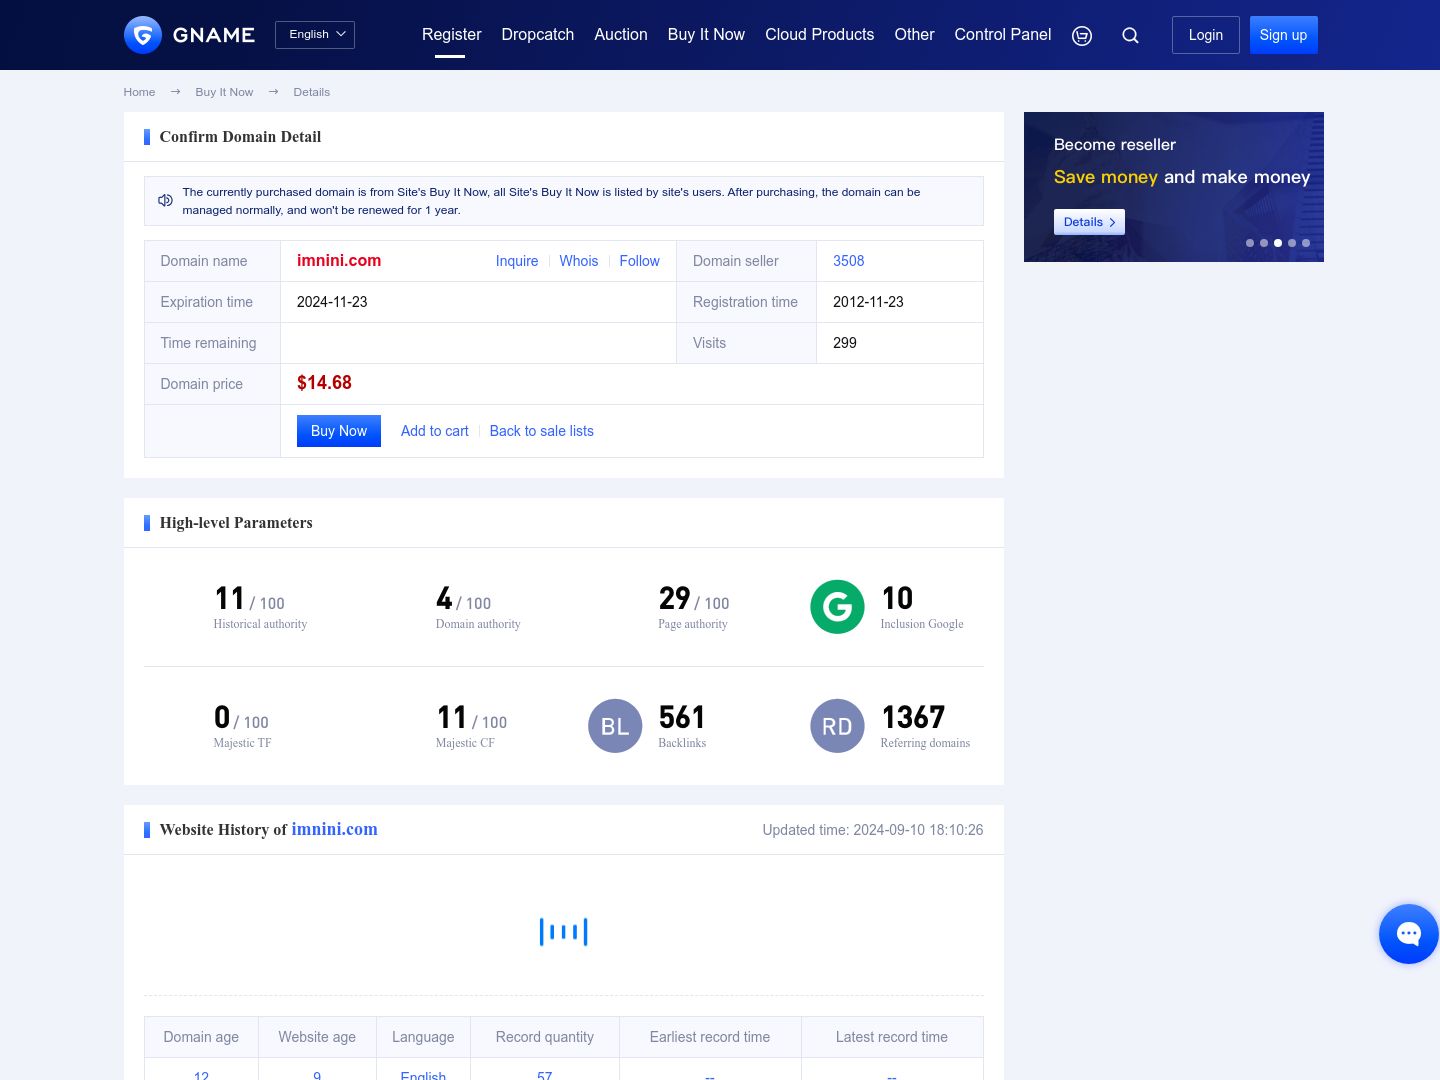Select the second banner carousel dot

[1264, 243]
